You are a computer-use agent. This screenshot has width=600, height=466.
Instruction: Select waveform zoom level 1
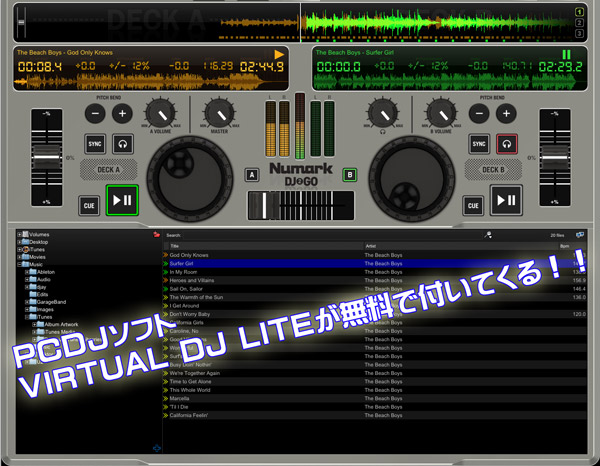point(579,12)
